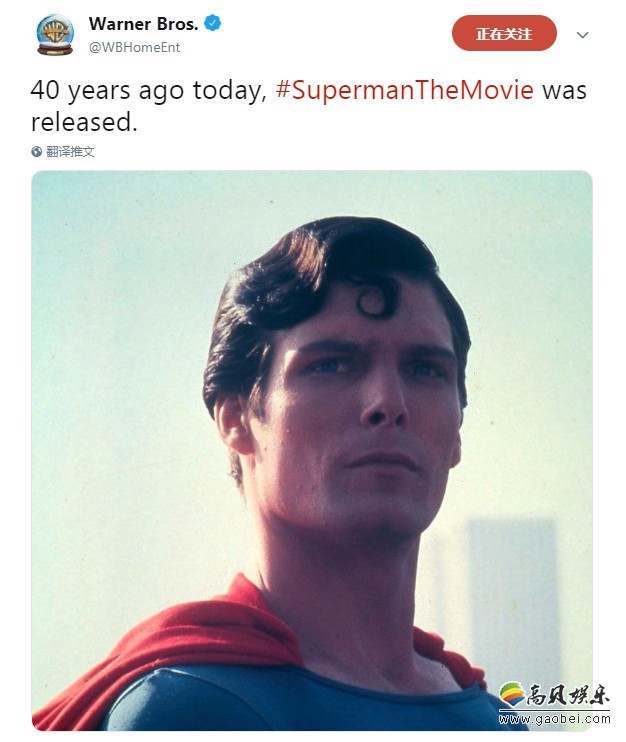Click the forehead hair curl in photo
Screen dimensions: 626x742
coord(375,296)
